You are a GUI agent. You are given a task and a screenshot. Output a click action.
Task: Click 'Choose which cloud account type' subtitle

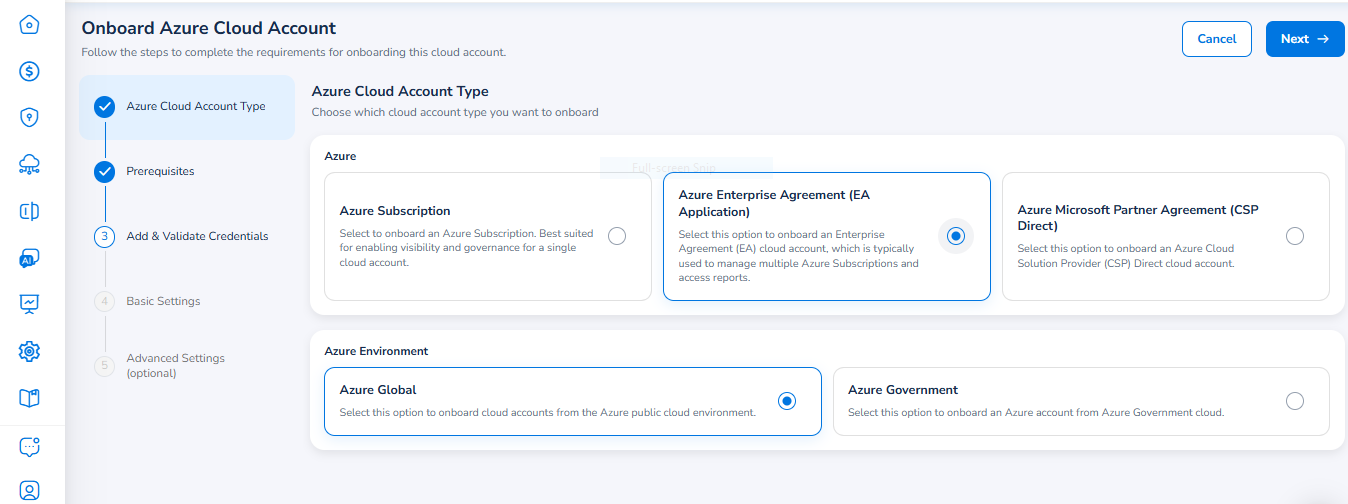click(x=455, y=112)
